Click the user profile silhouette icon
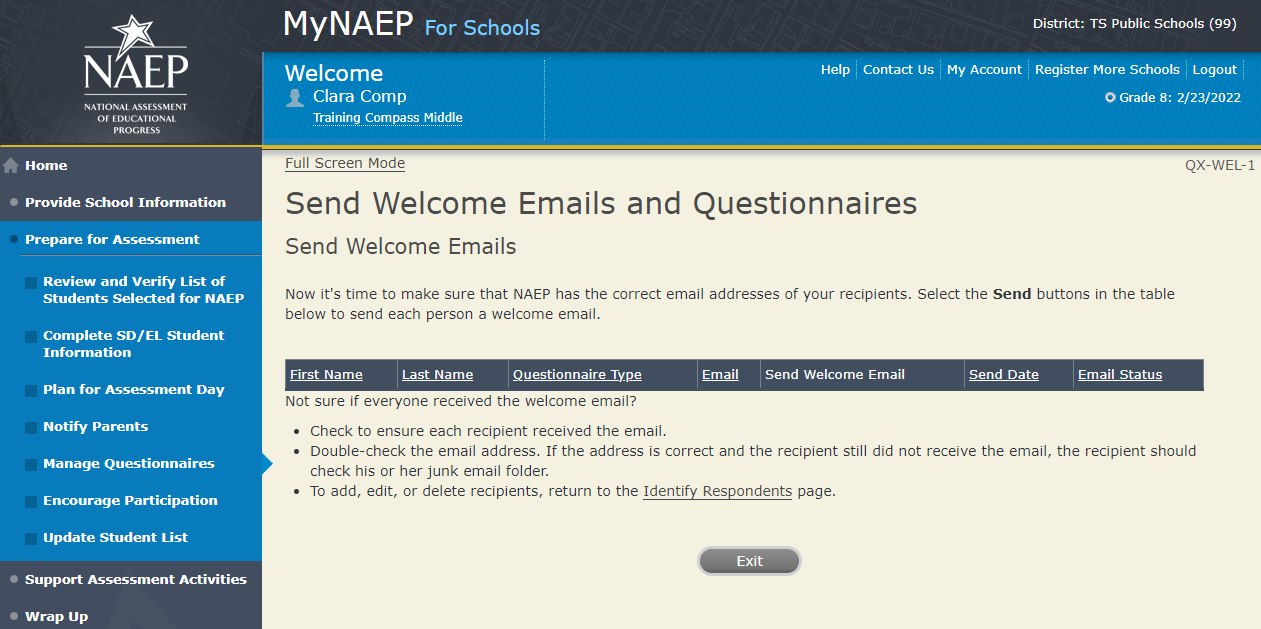The height and width of the screenshot is (629, 1261). coord(295,97)
